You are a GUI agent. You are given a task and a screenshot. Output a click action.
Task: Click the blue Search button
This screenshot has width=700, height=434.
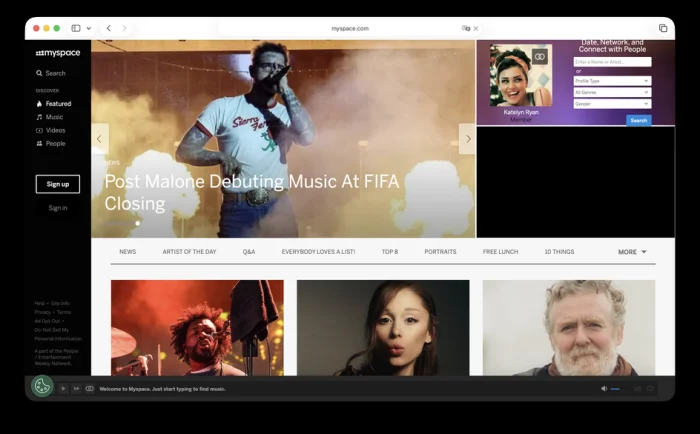[638, 121]
